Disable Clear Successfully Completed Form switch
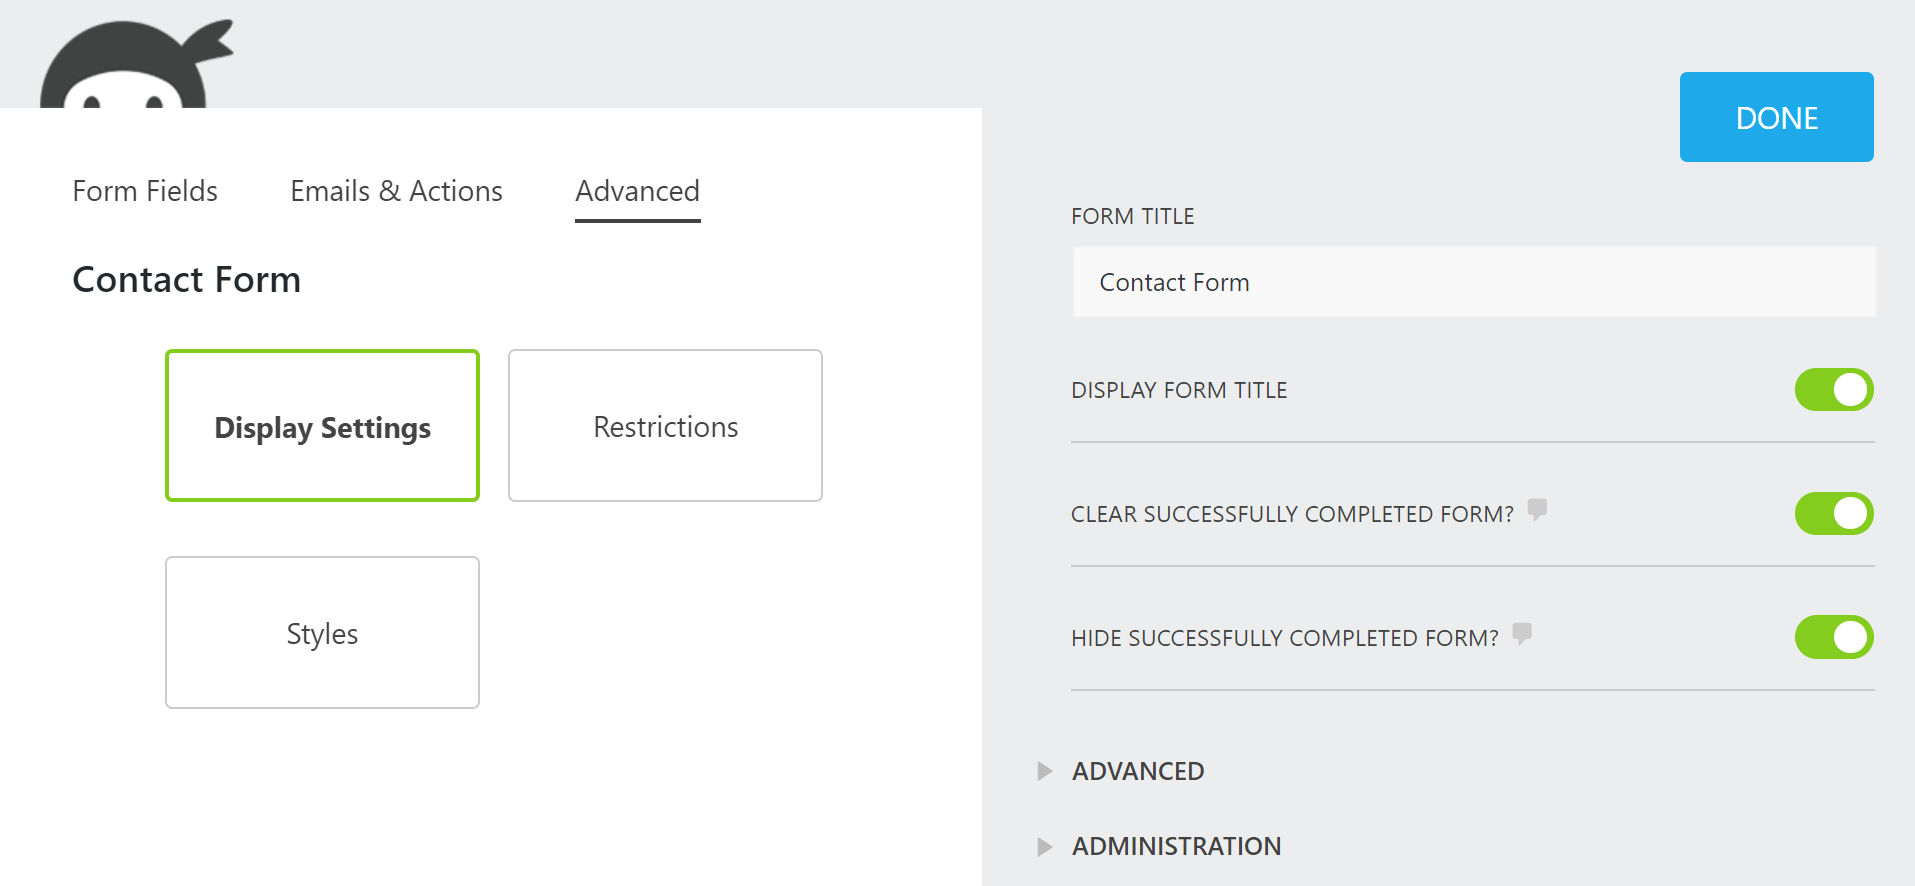 (1833, 514)
